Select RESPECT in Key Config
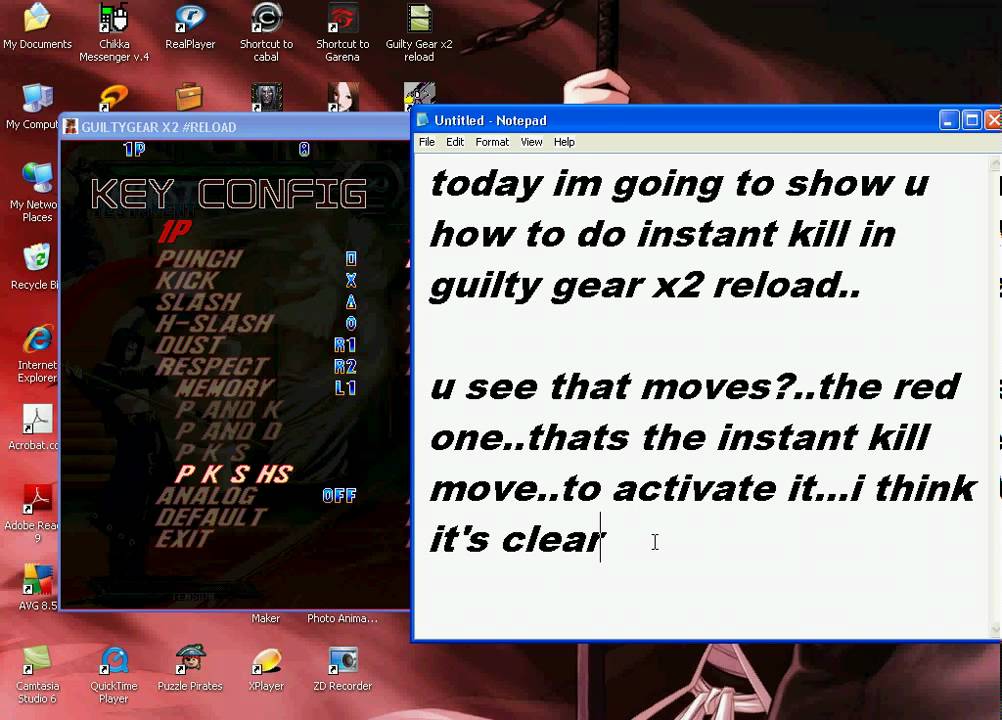The image size is (1002, 720). (x=213, y=367)
